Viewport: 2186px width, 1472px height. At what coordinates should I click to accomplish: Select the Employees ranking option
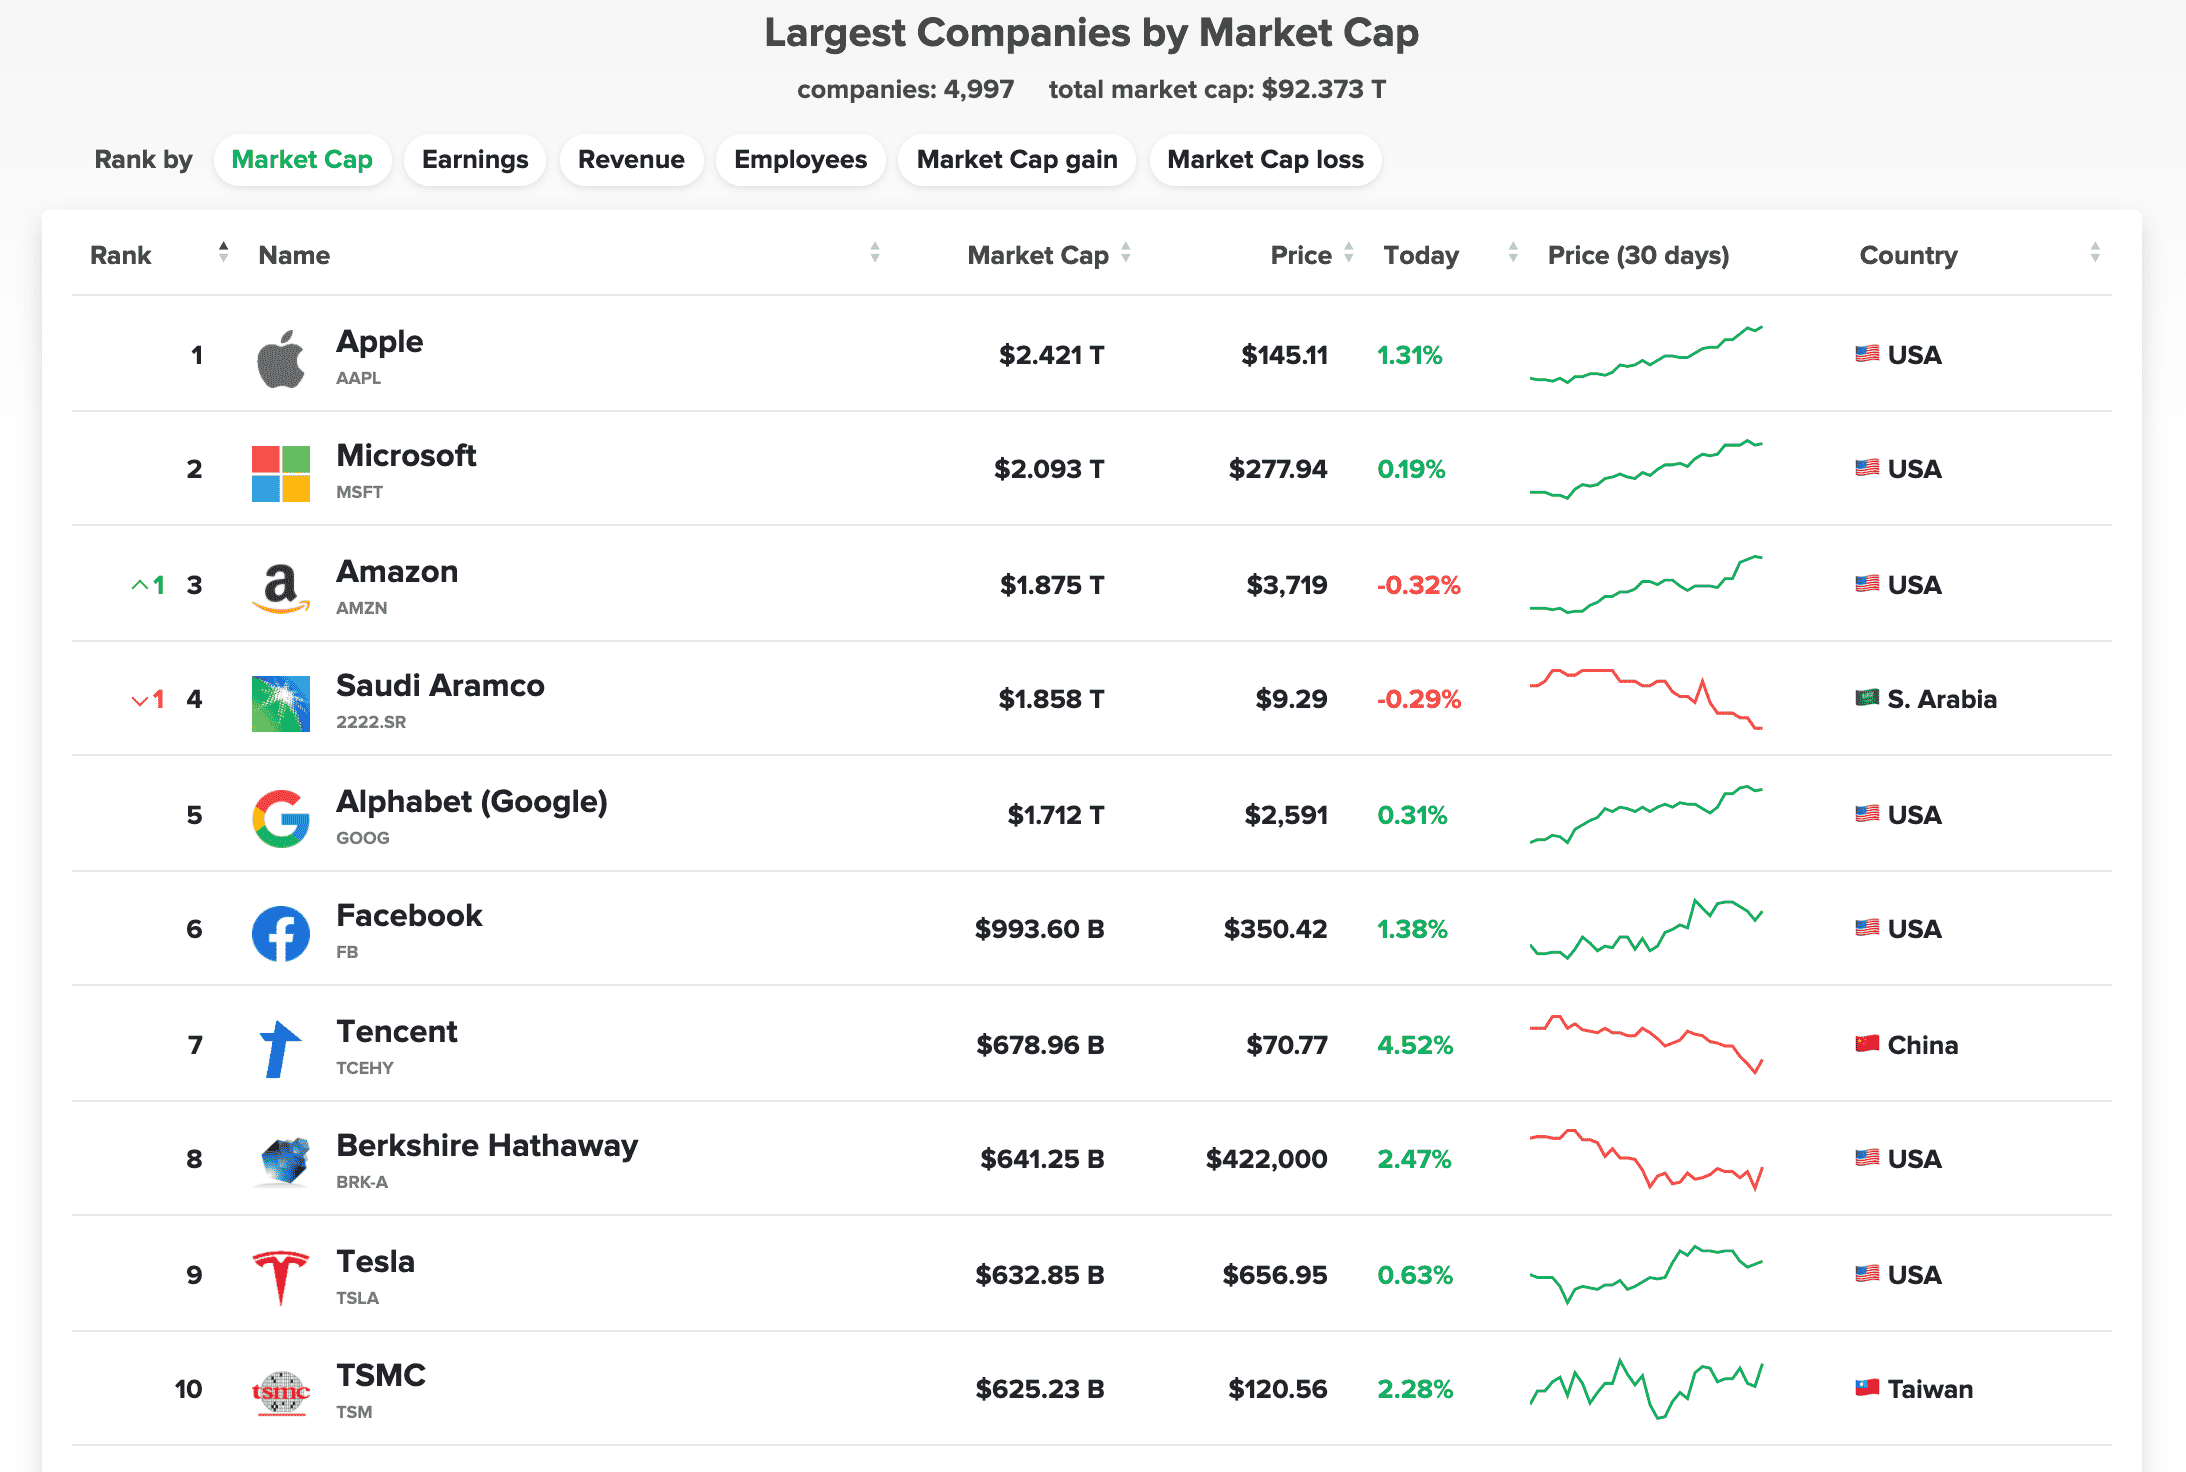(800, 160)
